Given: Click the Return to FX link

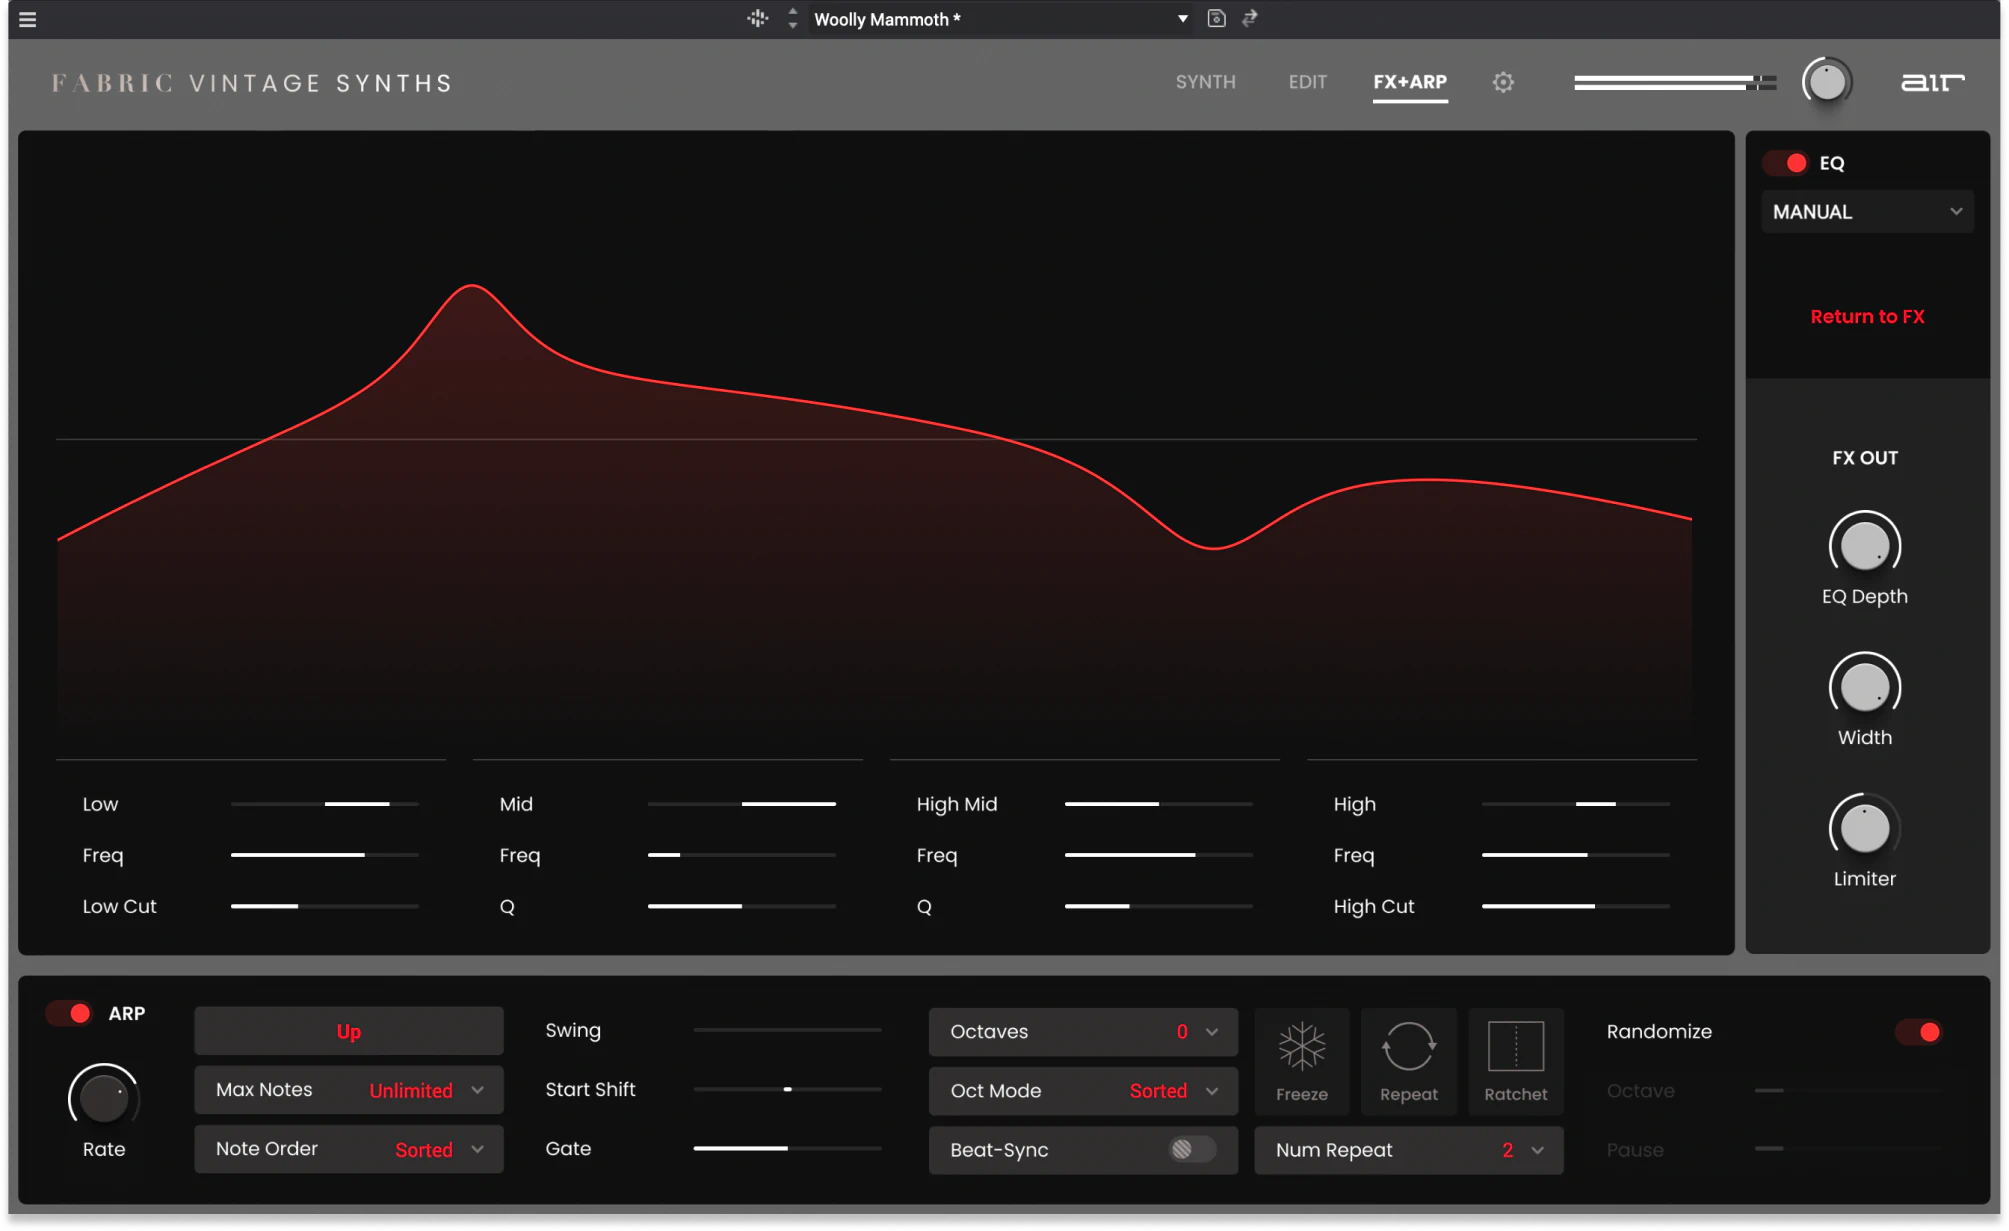Looking at the screenshot, I should pos(1866,317).
